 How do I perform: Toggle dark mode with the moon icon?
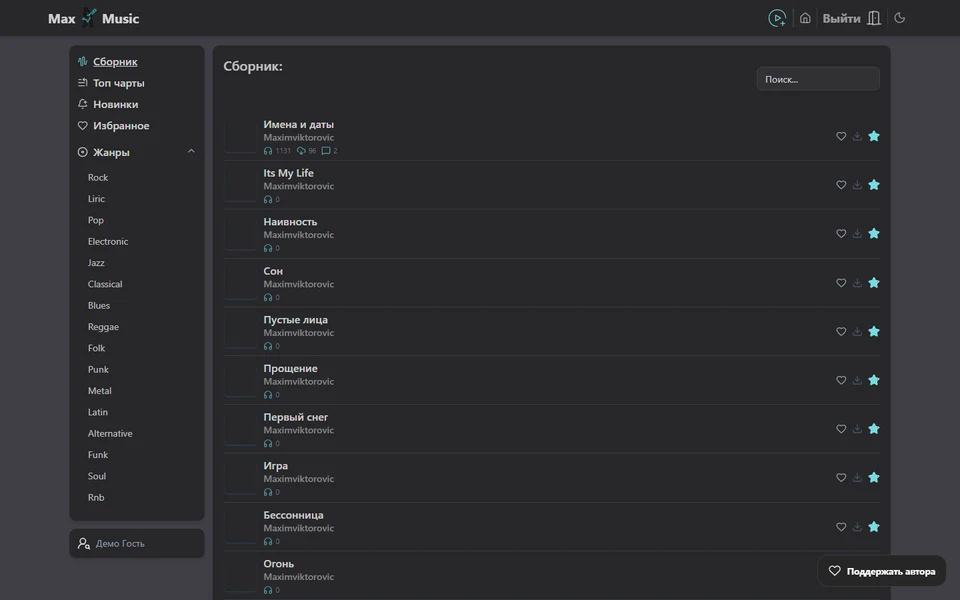pyautogui.click(x=899, y=18)
